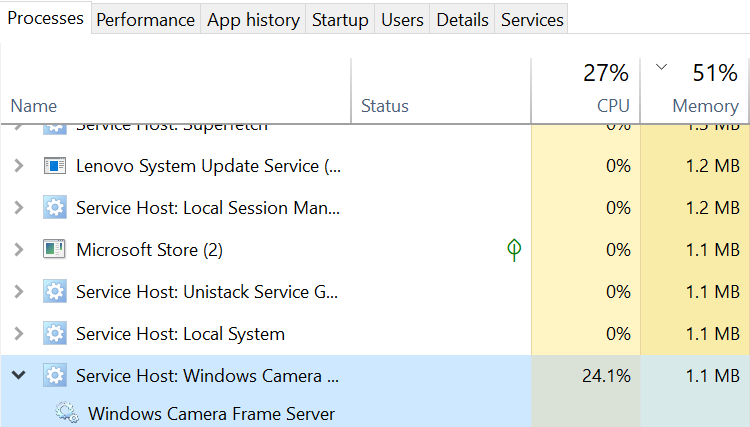Click the Windows Camera service host gear icon

pyautogui.click(x=55, y=376)
